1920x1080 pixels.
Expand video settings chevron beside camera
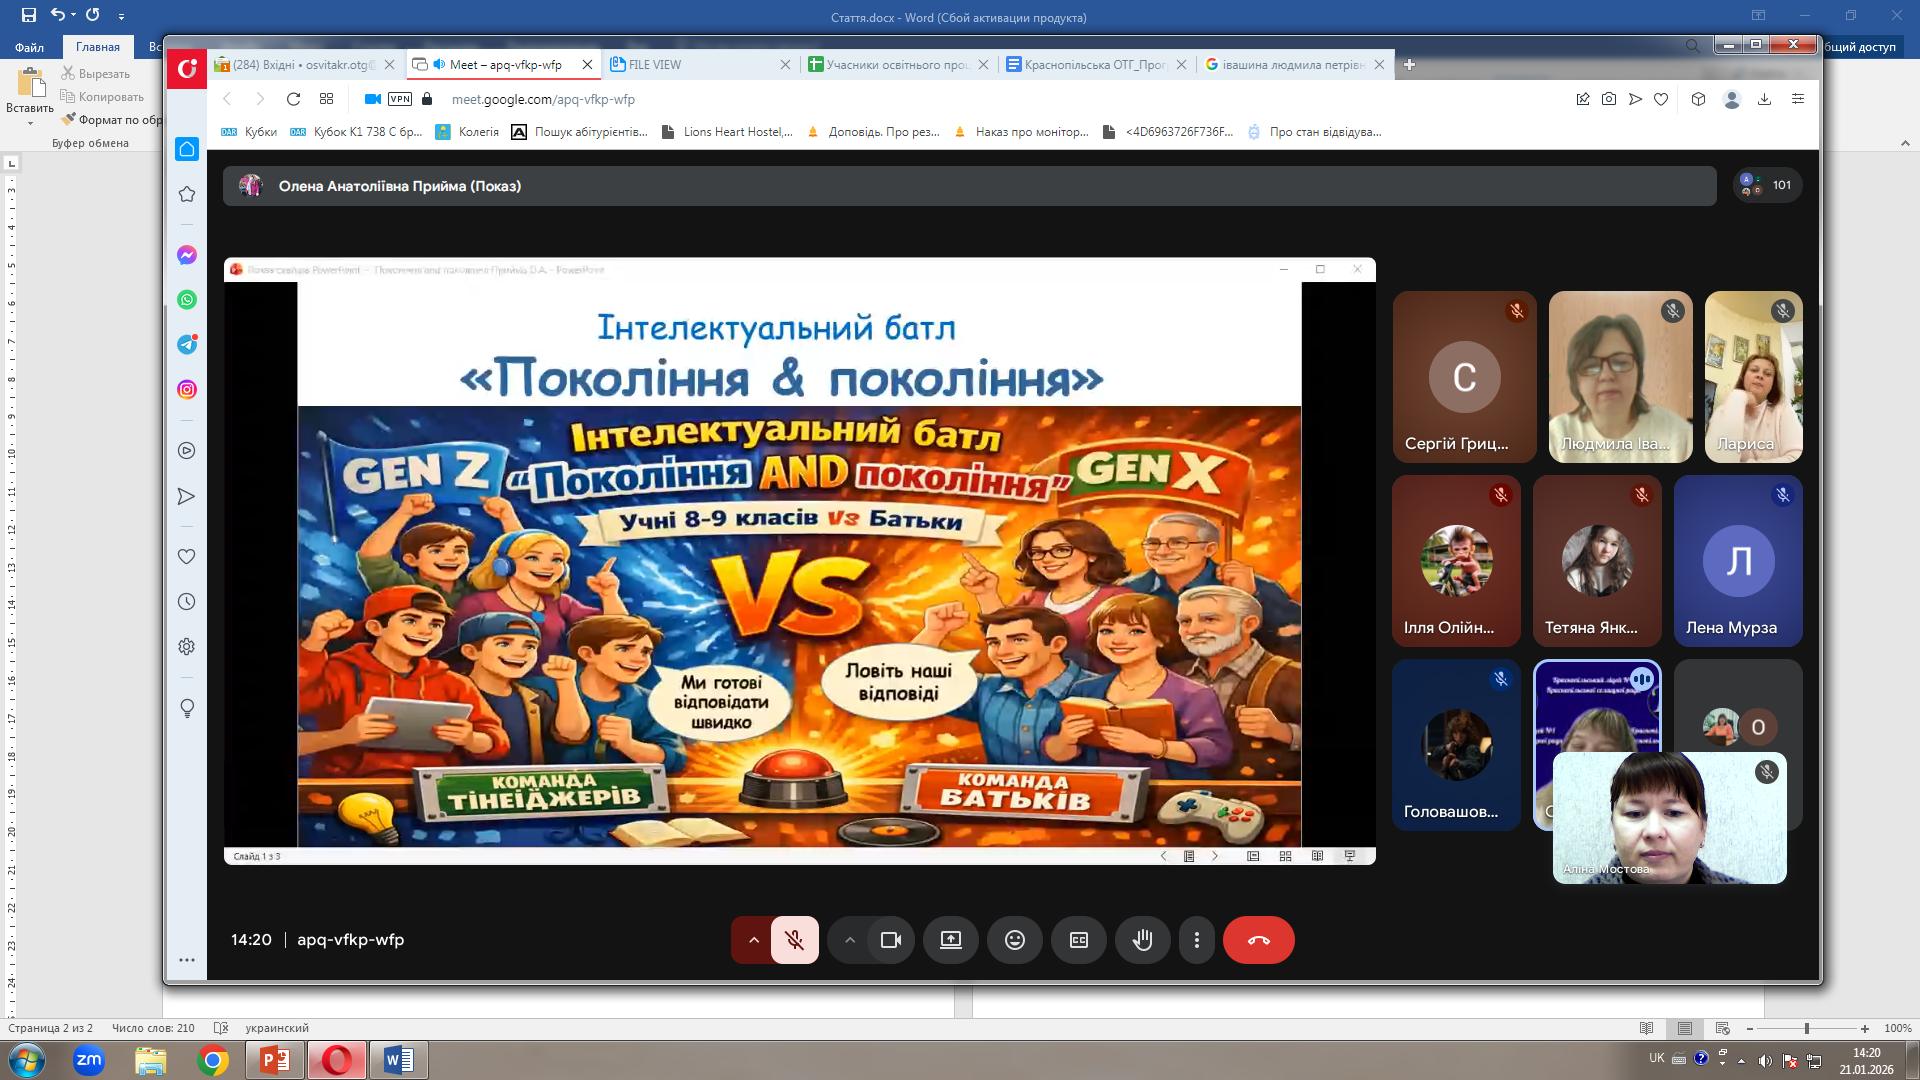pos(849,940)
